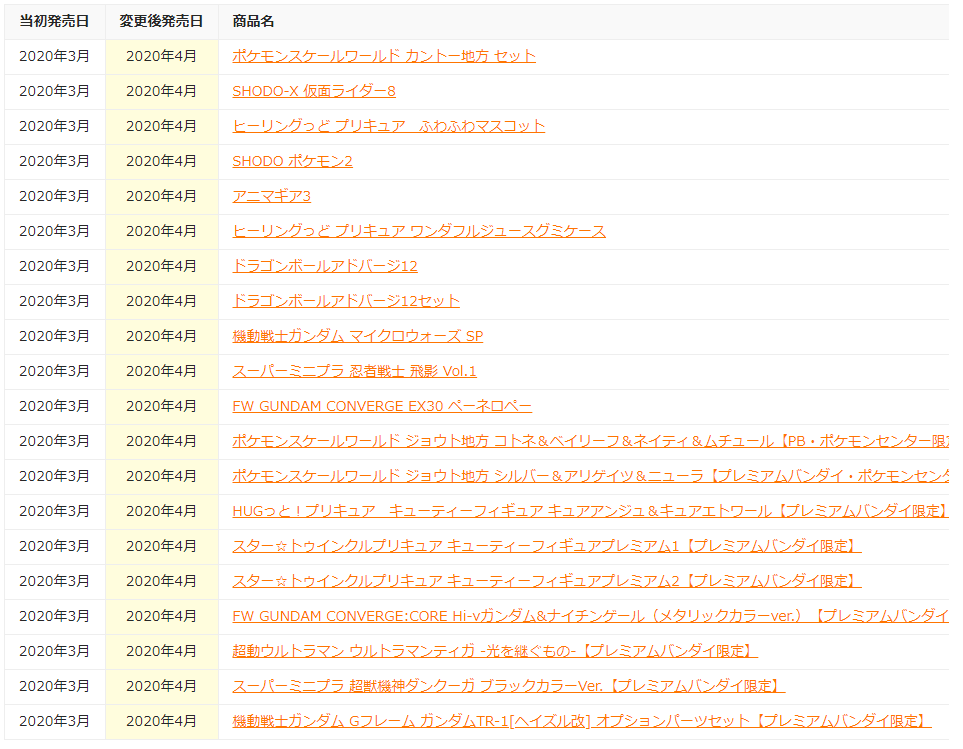Open the アニマギア3 product page

[x=271, y=196]
